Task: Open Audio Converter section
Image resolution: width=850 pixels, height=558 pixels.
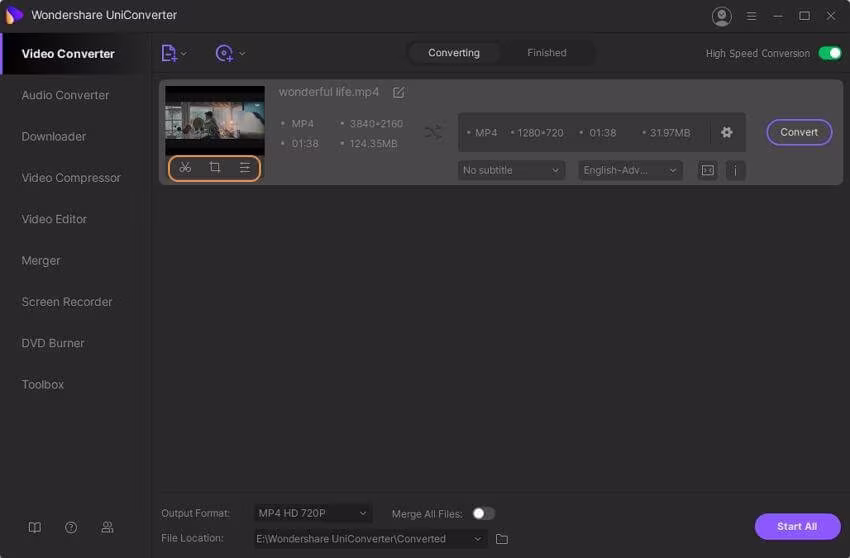Action: pyautogui.click(x=65, y=95)
